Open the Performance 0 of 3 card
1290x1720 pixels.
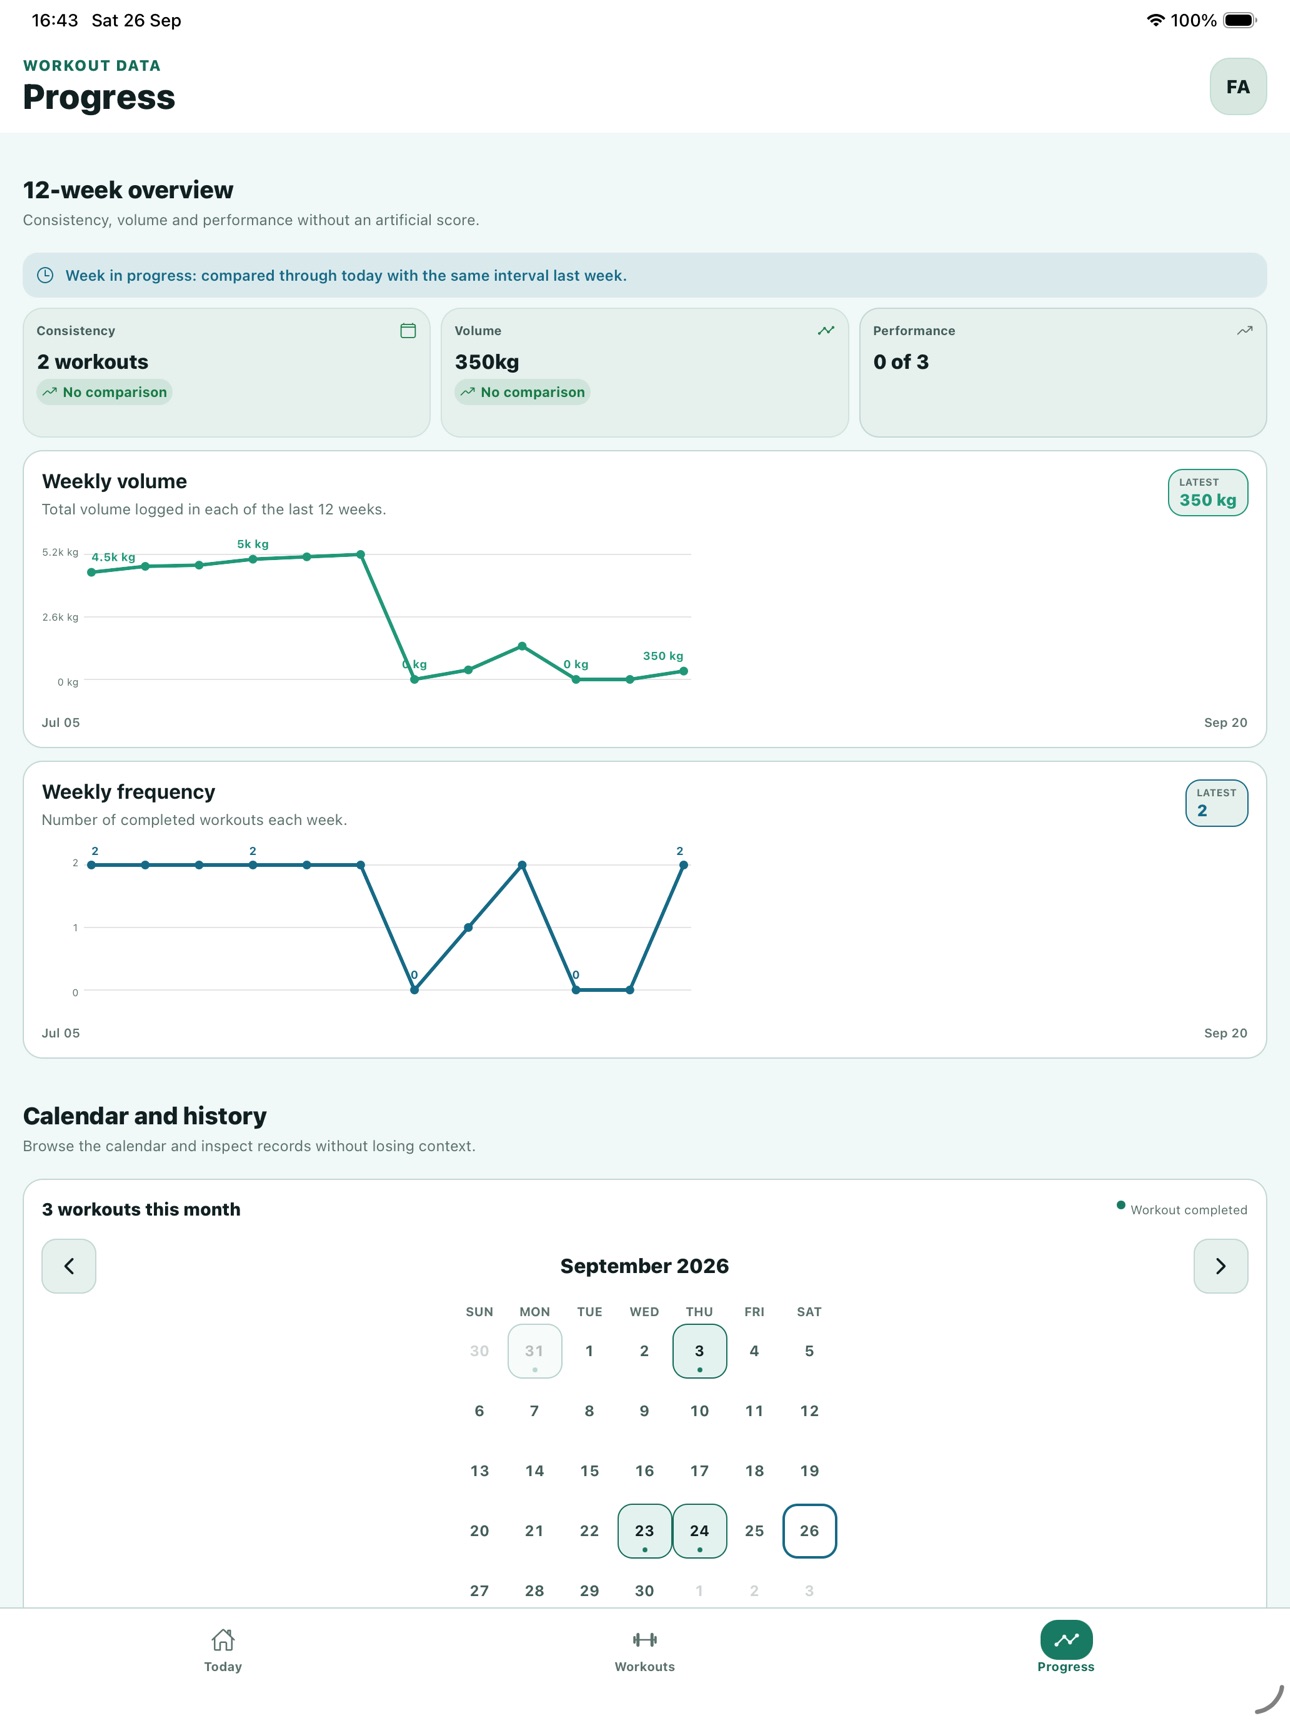1063,372
